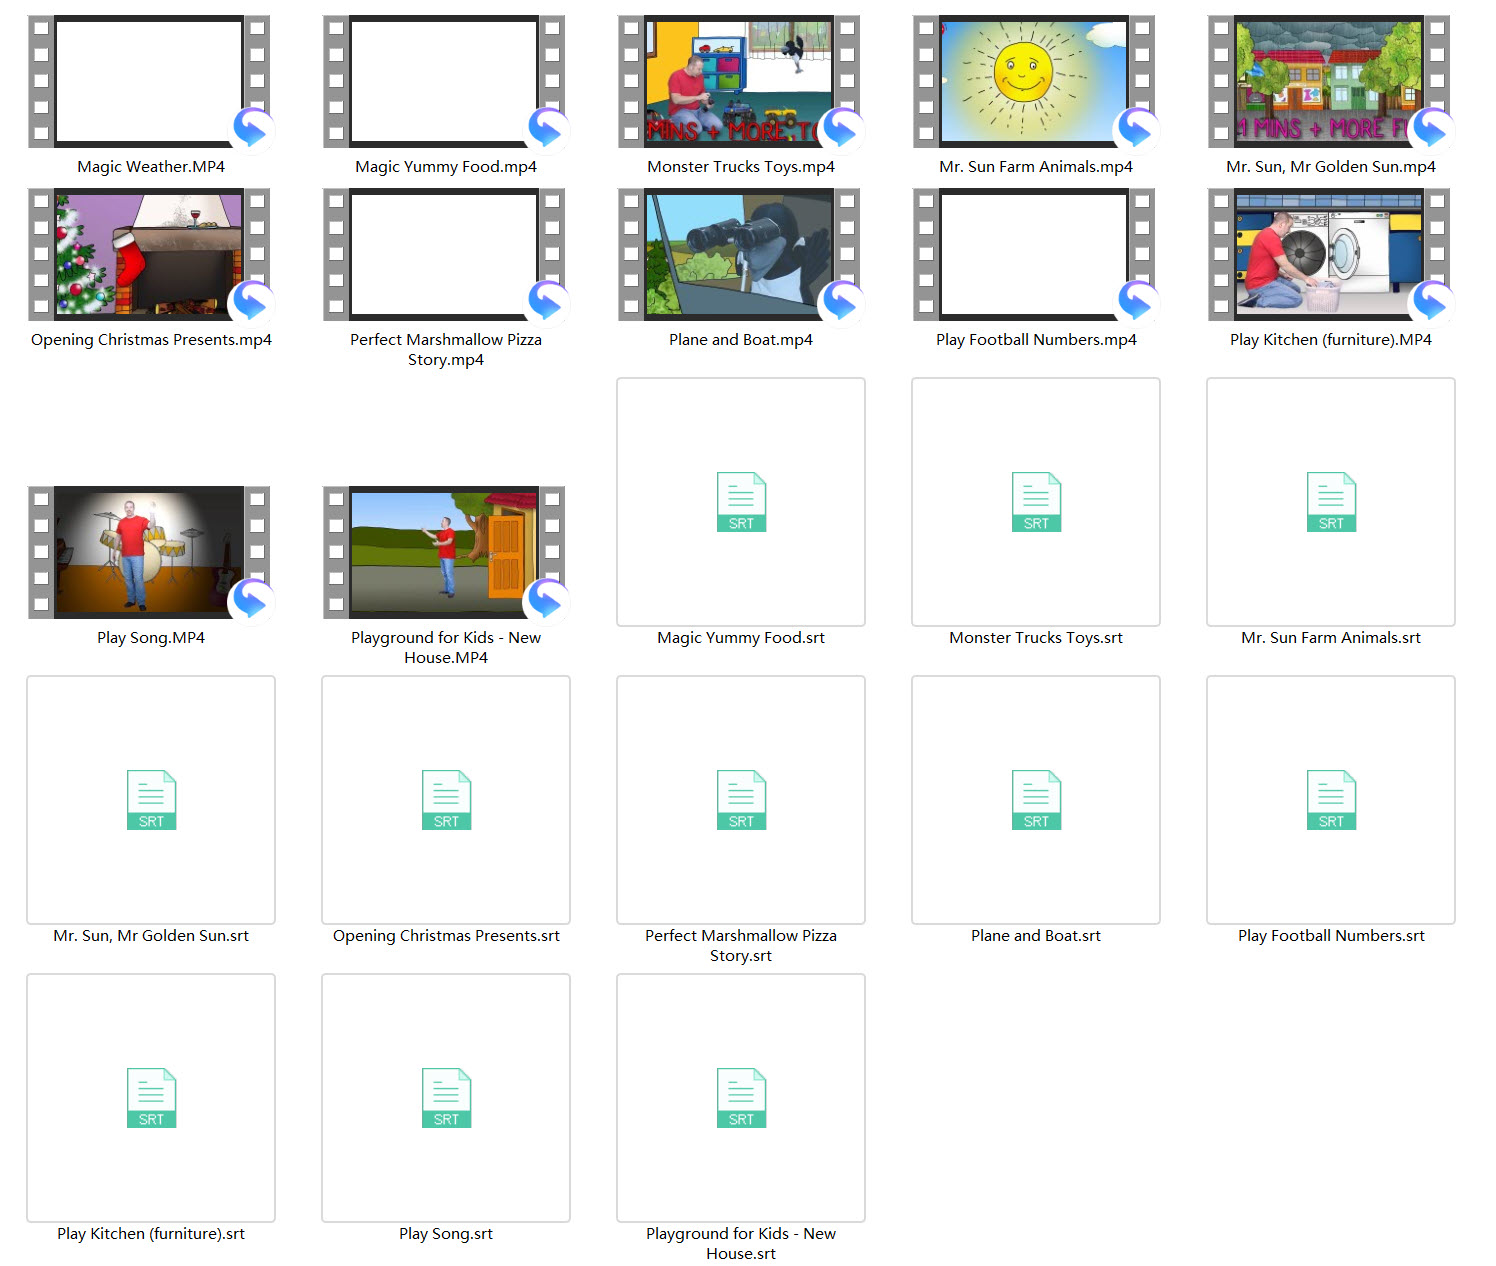Open the Monster Trucks Toys.mp4 thumbnail
This screenshot has height=1266, width=1496.
739,82
